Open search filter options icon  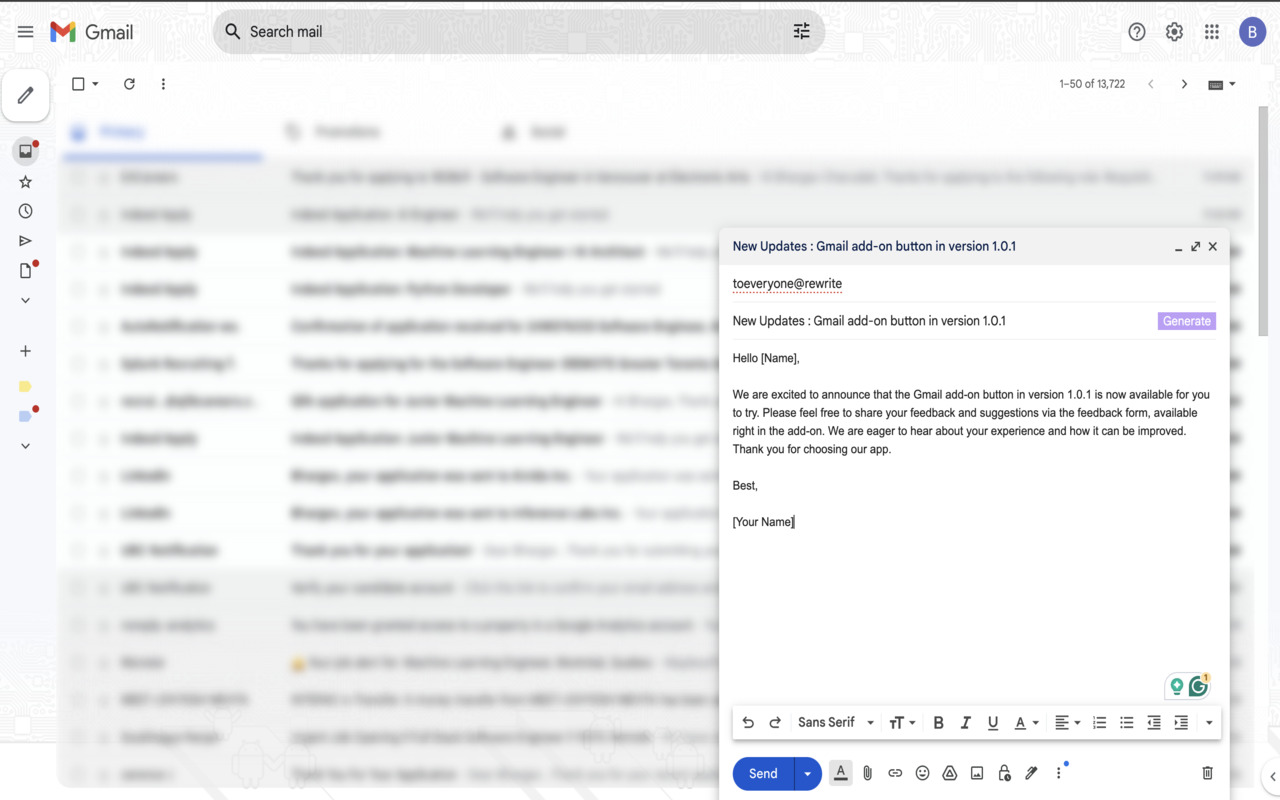click(x=801, y=32)
